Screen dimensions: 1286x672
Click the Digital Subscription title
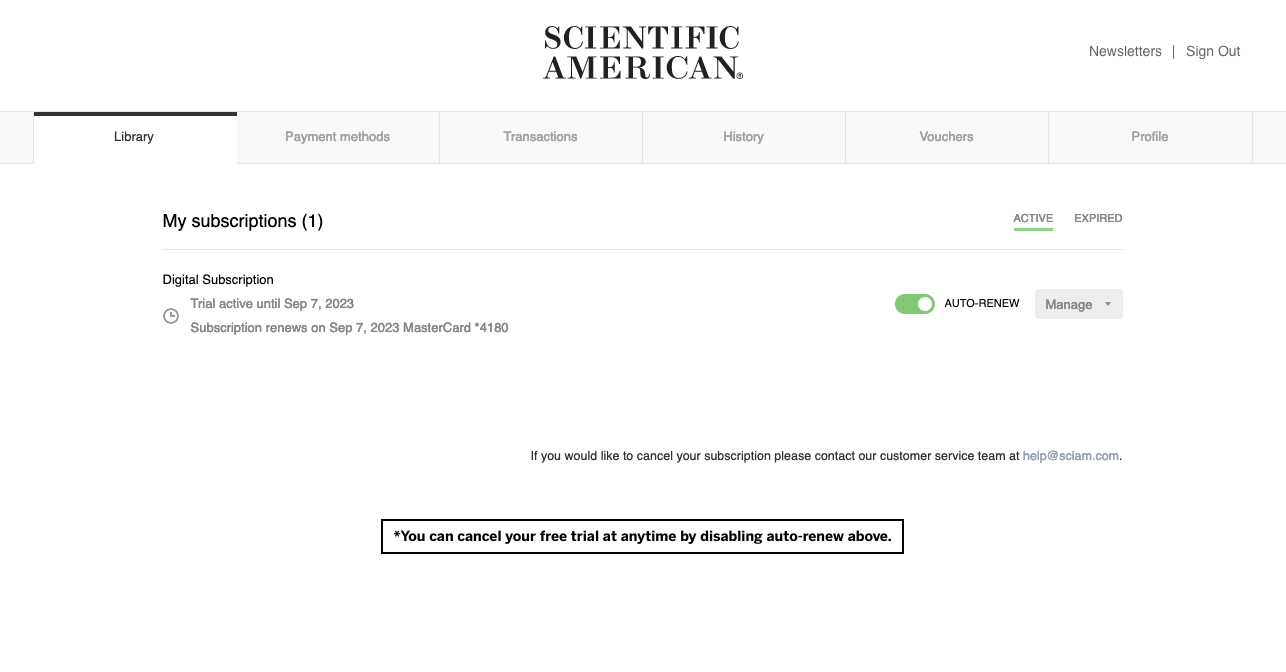(218, 280)
